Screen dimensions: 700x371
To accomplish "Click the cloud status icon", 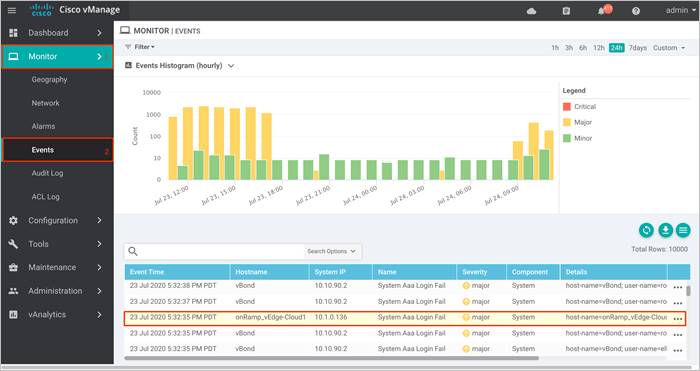I will click(531, 11).
